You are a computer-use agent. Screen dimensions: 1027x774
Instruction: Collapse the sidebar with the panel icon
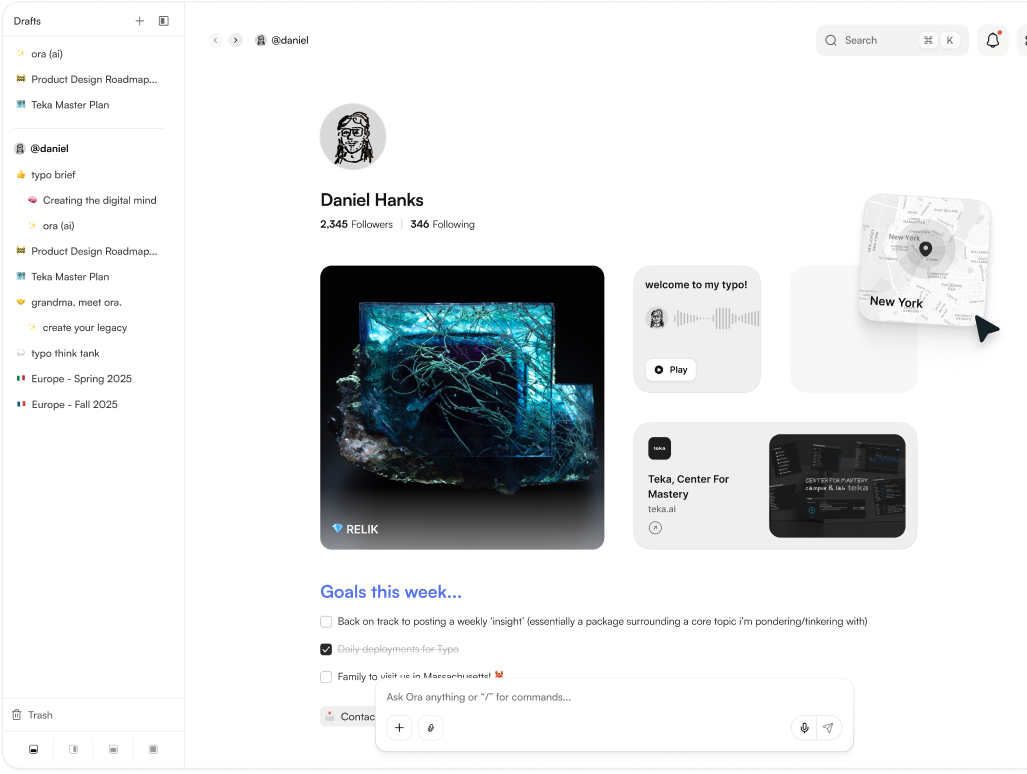pyautogui.click(x=164, y=21)
